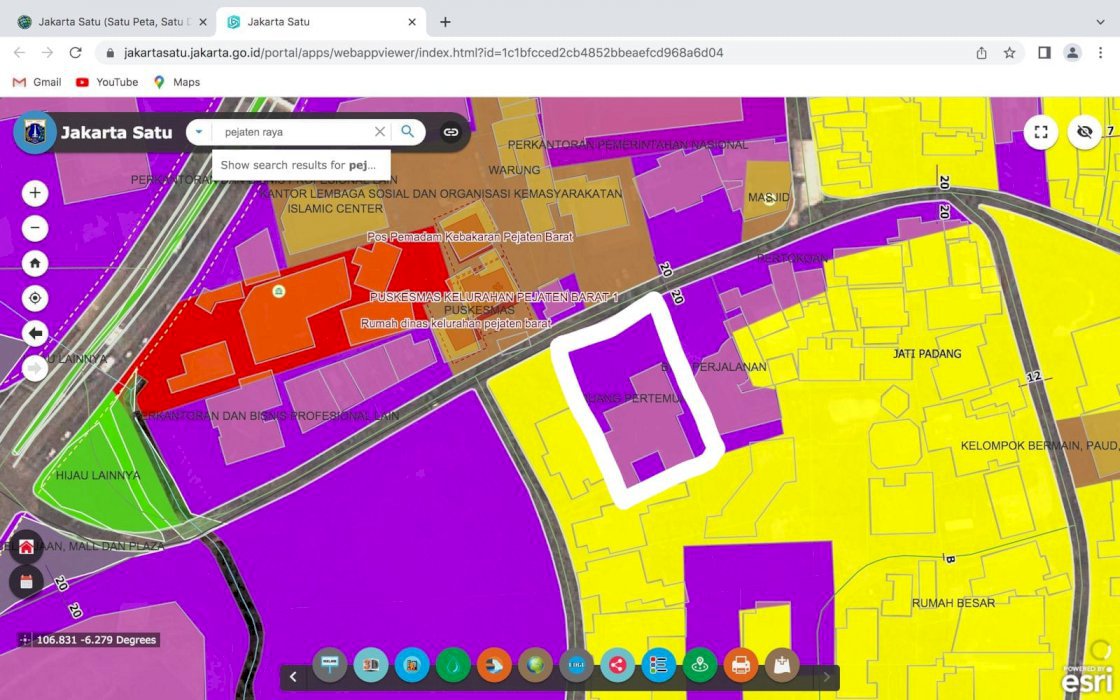The width and height of the screenshot is (1120, 700).
Task: Open the share widget in bottom toolbar
Action: click(617, 665)
